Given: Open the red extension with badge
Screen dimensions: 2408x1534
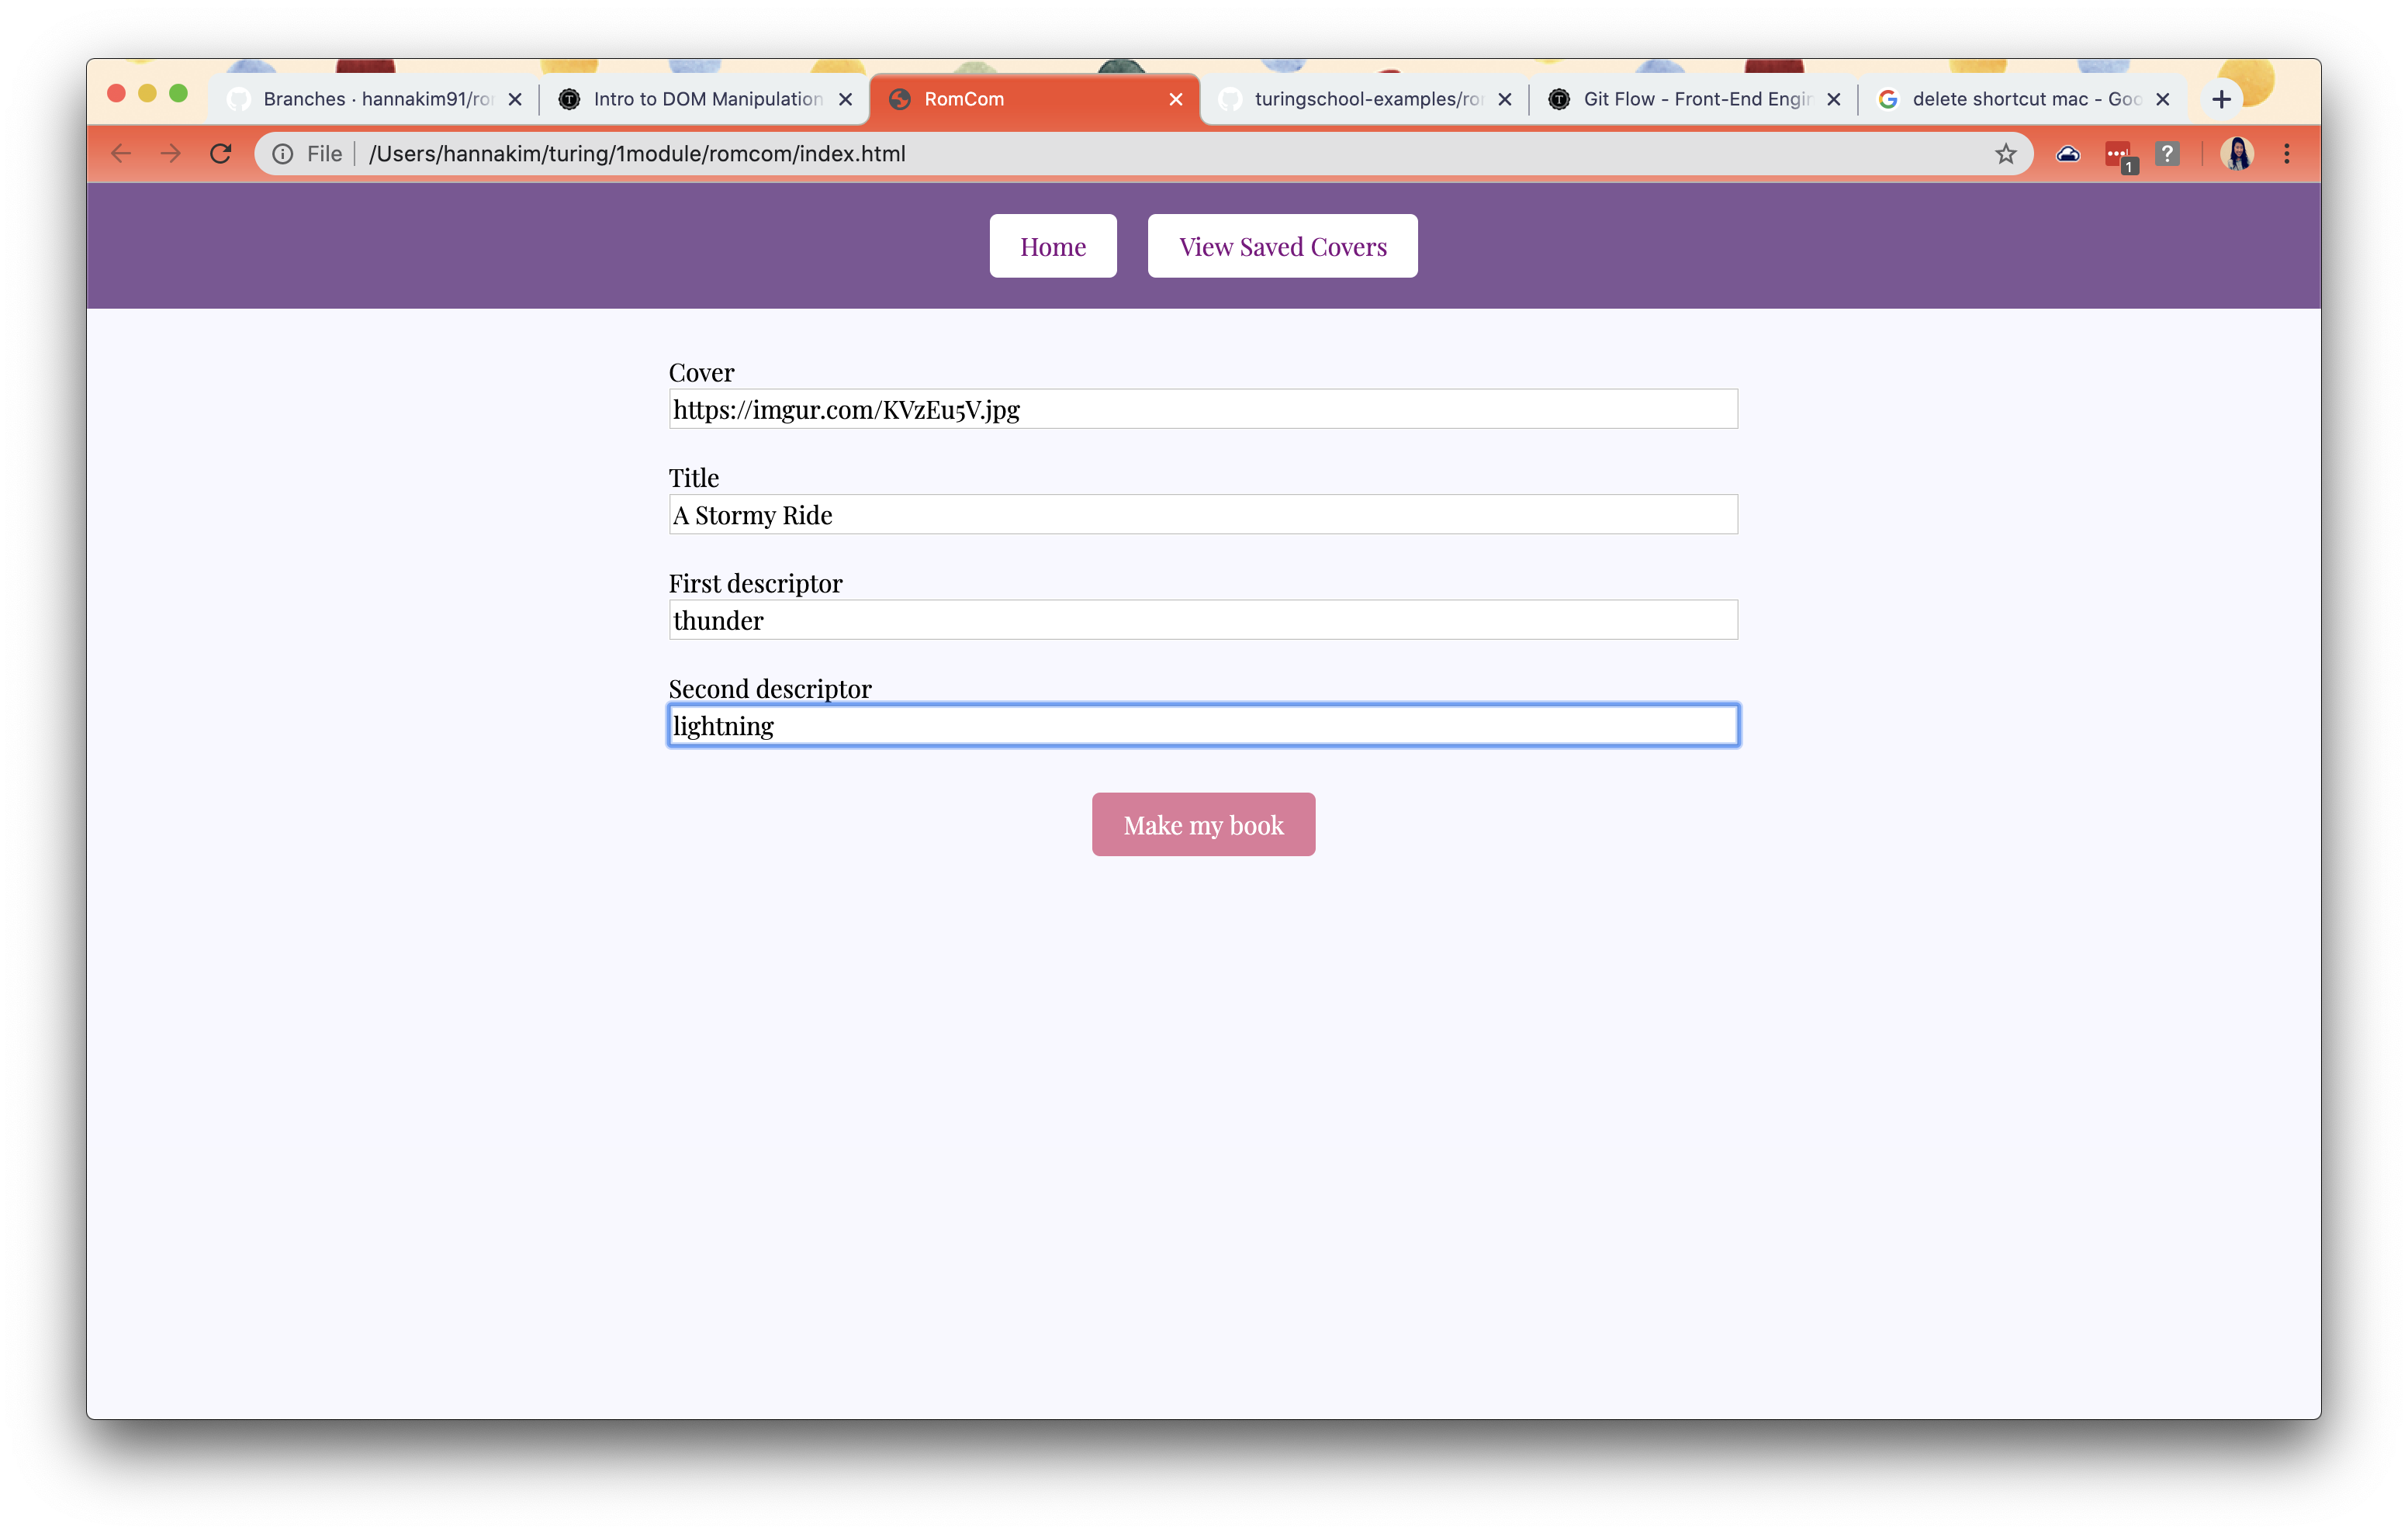Looking at the screenshot, I should [x=2117, y=154].
